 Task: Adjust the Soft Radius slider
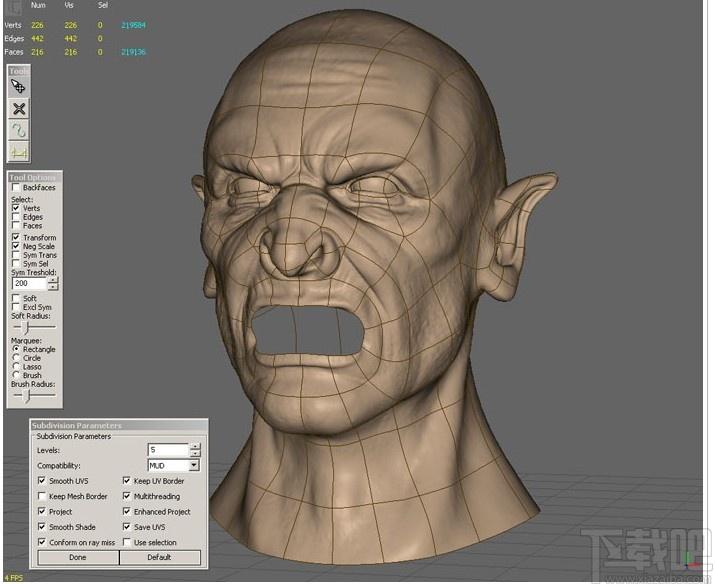tap(27, 327)
